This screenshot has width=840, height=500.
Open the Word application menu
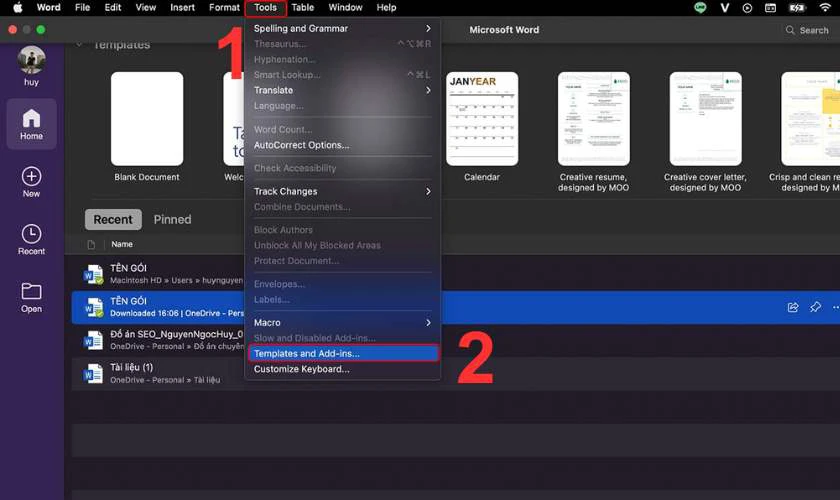[48, 8]
